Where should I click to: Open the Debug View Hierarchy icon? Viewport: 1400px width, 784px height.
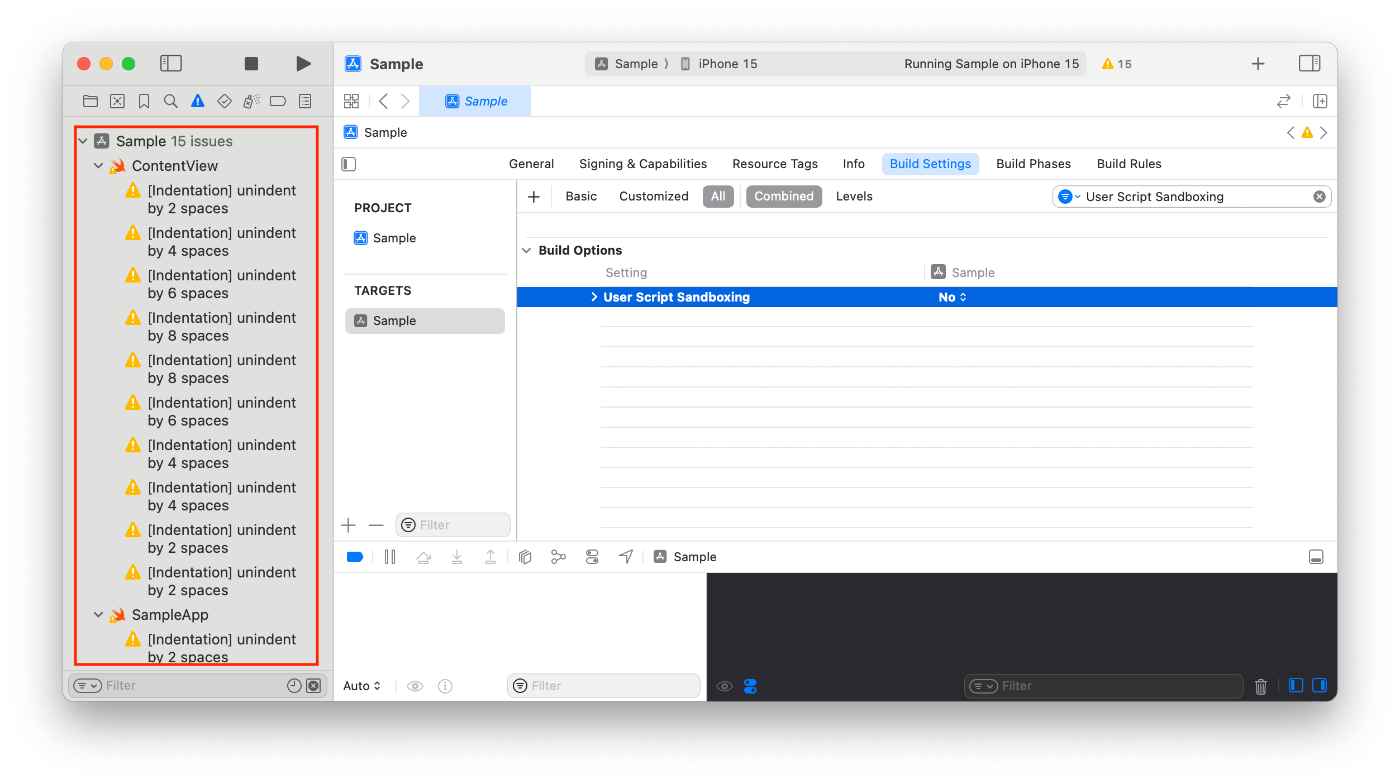tap(525, 557)
